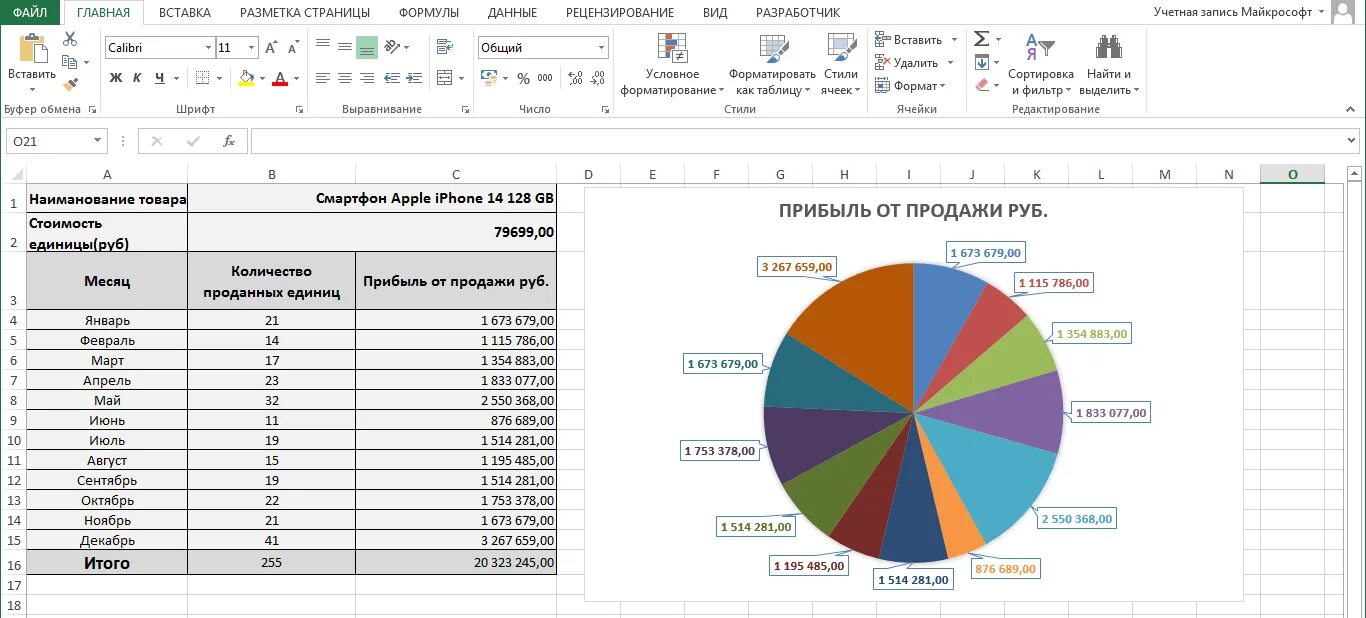This screenshot has width=1366, height=618.
Task: Open the font size 11 dropdown
Action: (251, 48)
